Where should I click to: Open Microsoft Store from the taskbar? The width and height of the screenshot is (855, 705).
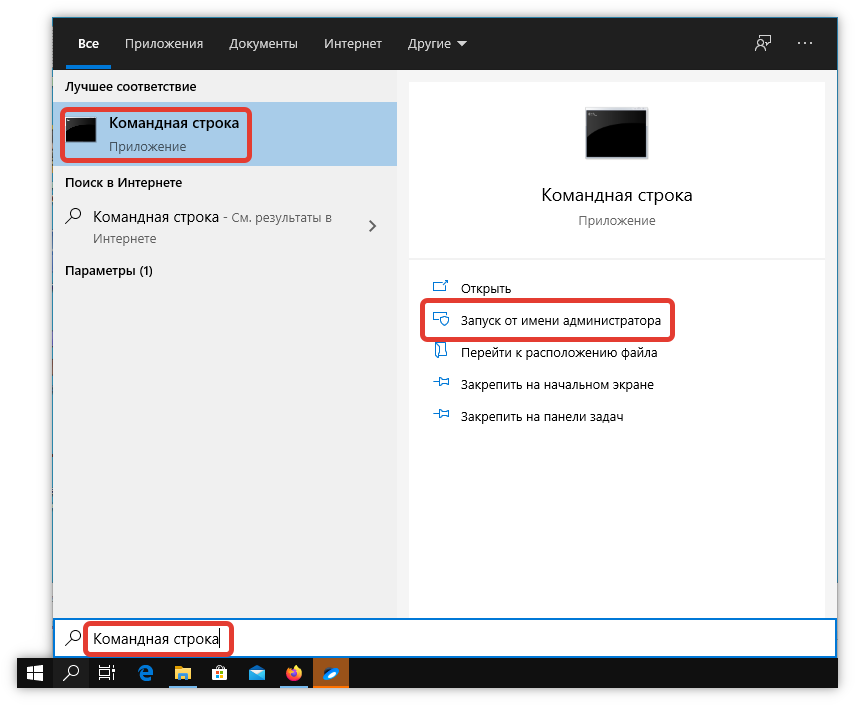pos(219,673)
